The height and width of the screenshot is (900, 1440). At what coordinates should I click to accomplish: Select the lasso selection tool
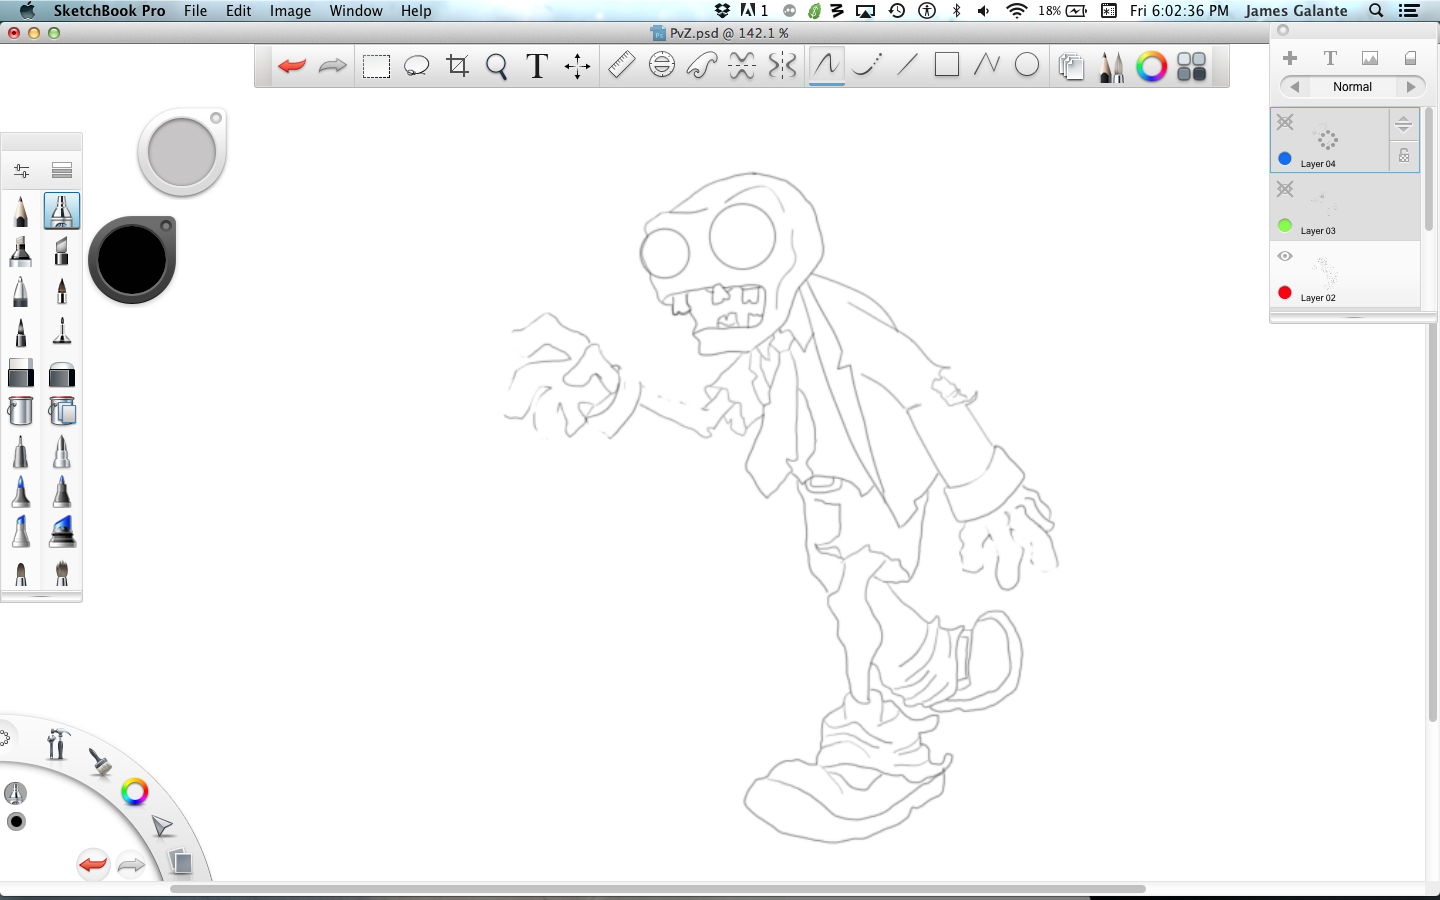(x=416, y=67)
